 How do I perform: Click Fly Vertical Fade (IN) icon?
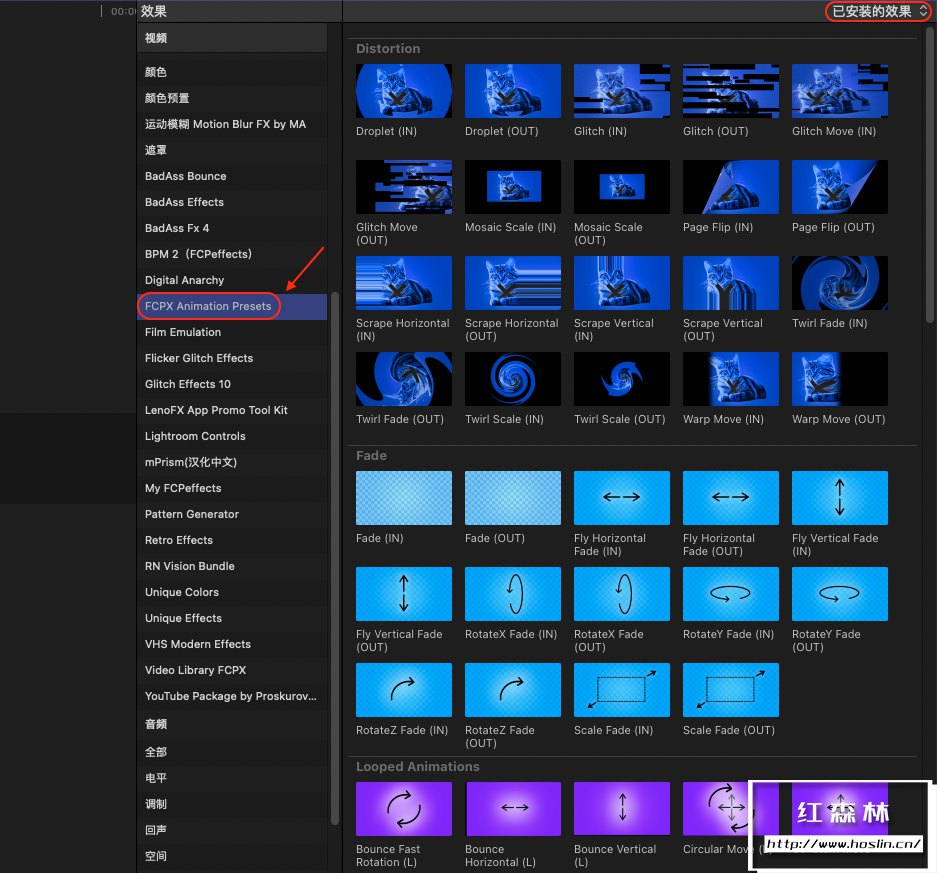(x=840, y=498)
